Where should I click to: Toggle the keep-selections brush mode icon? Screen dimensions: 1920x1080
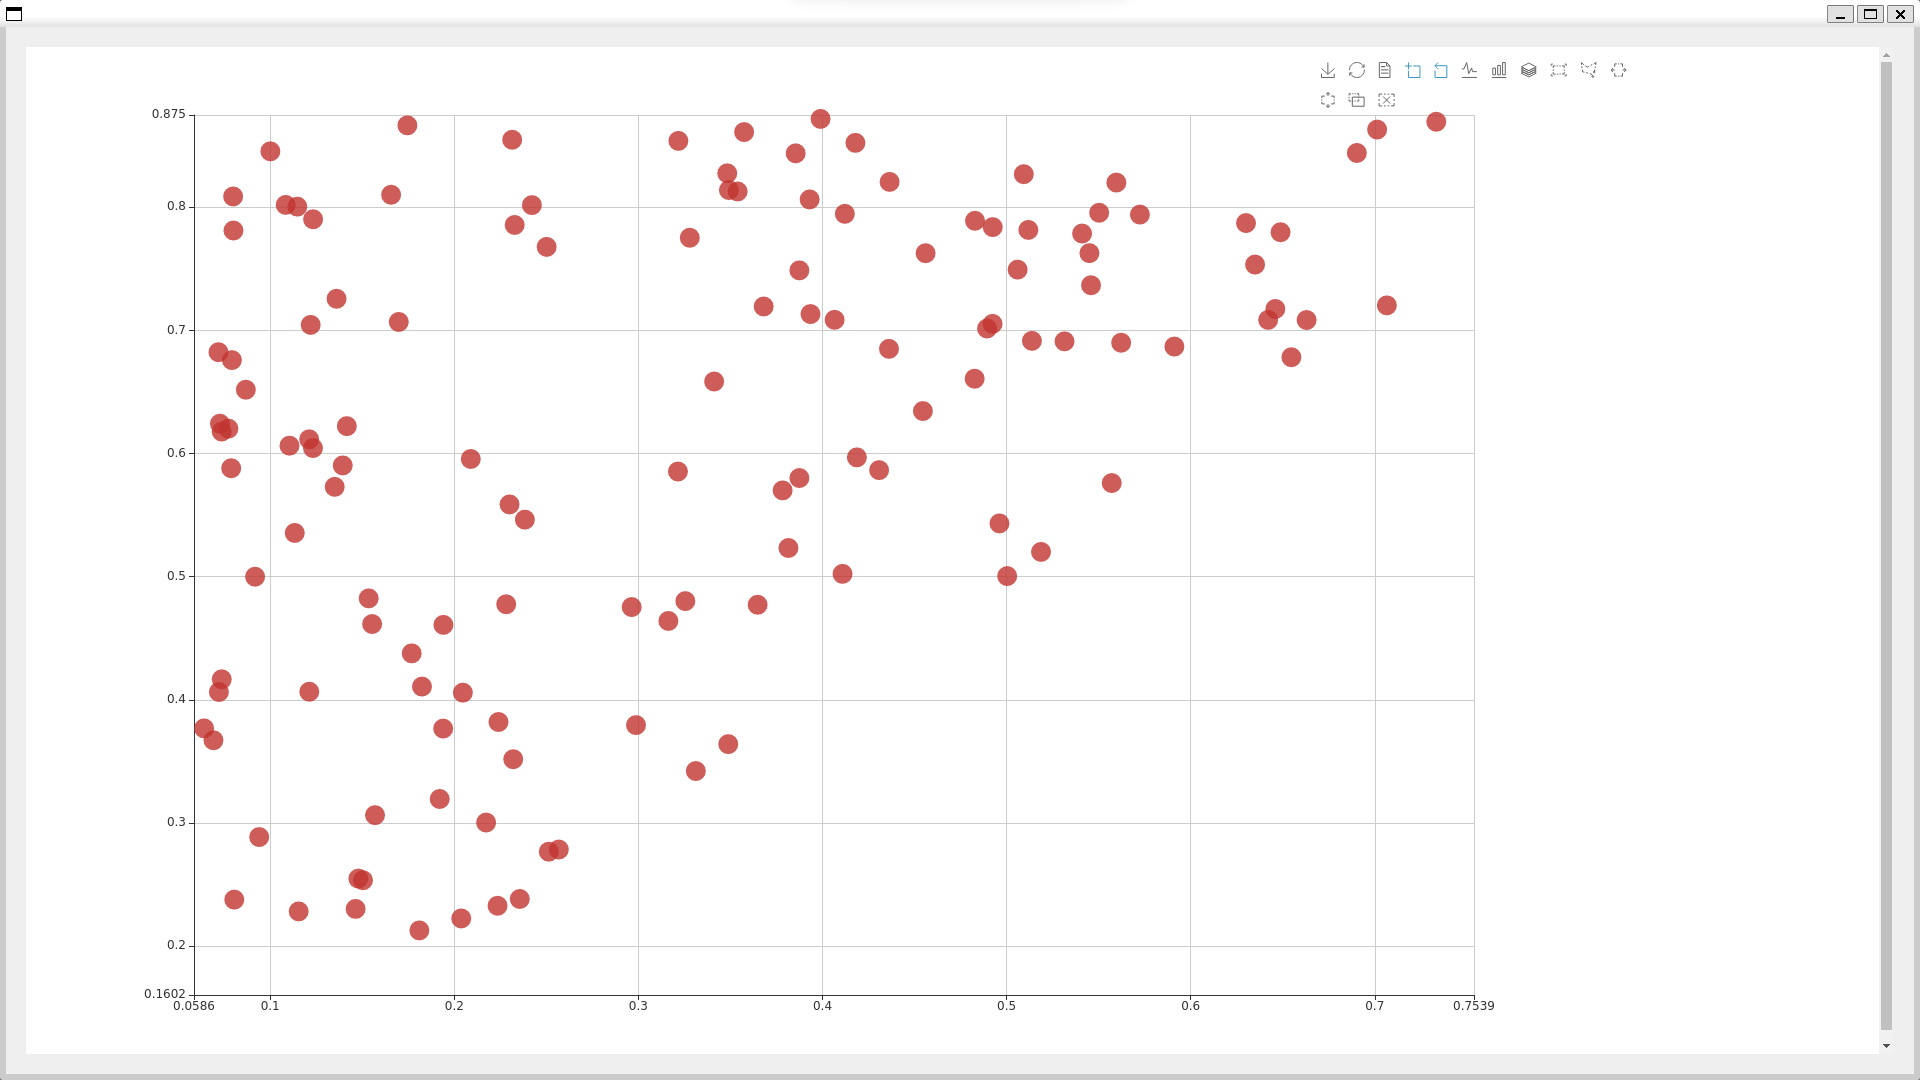[1356, 100]
